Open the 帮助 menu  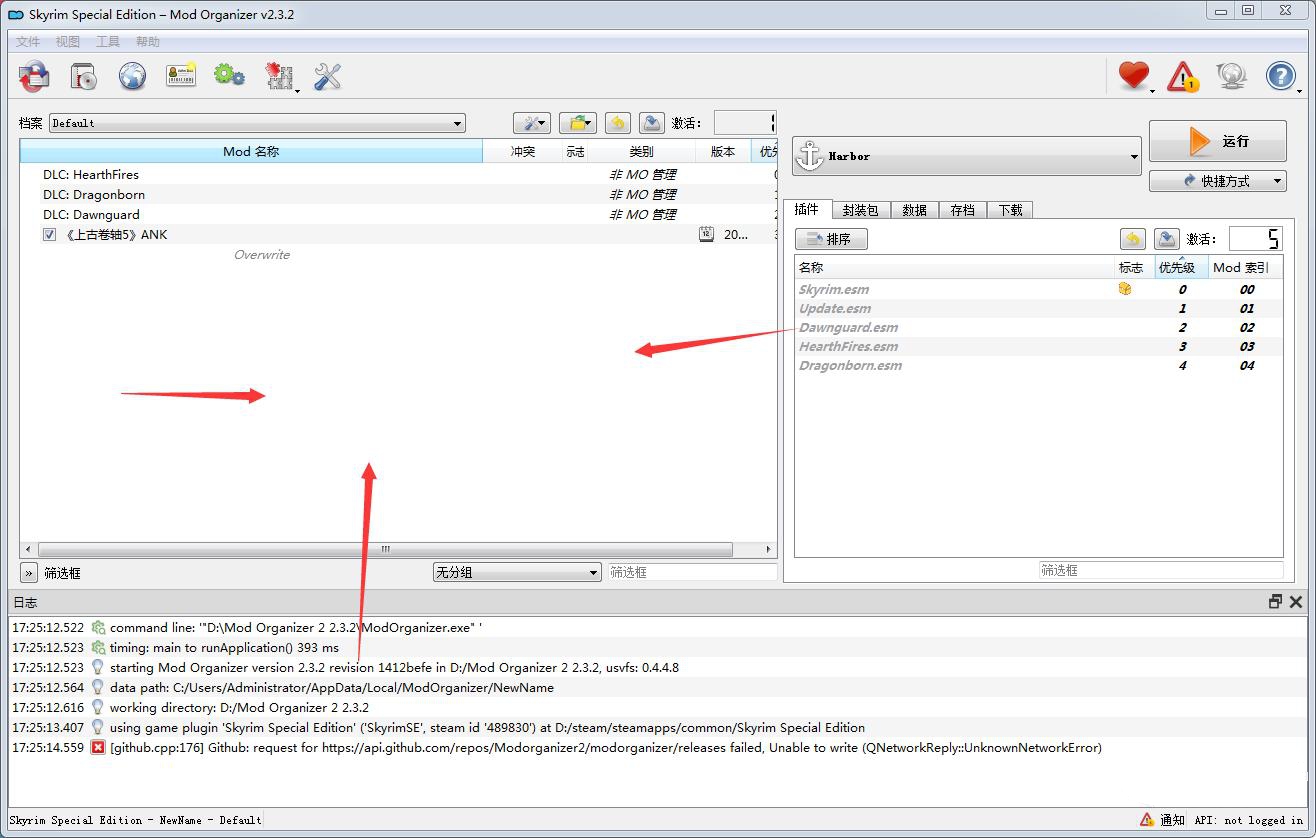148,42
